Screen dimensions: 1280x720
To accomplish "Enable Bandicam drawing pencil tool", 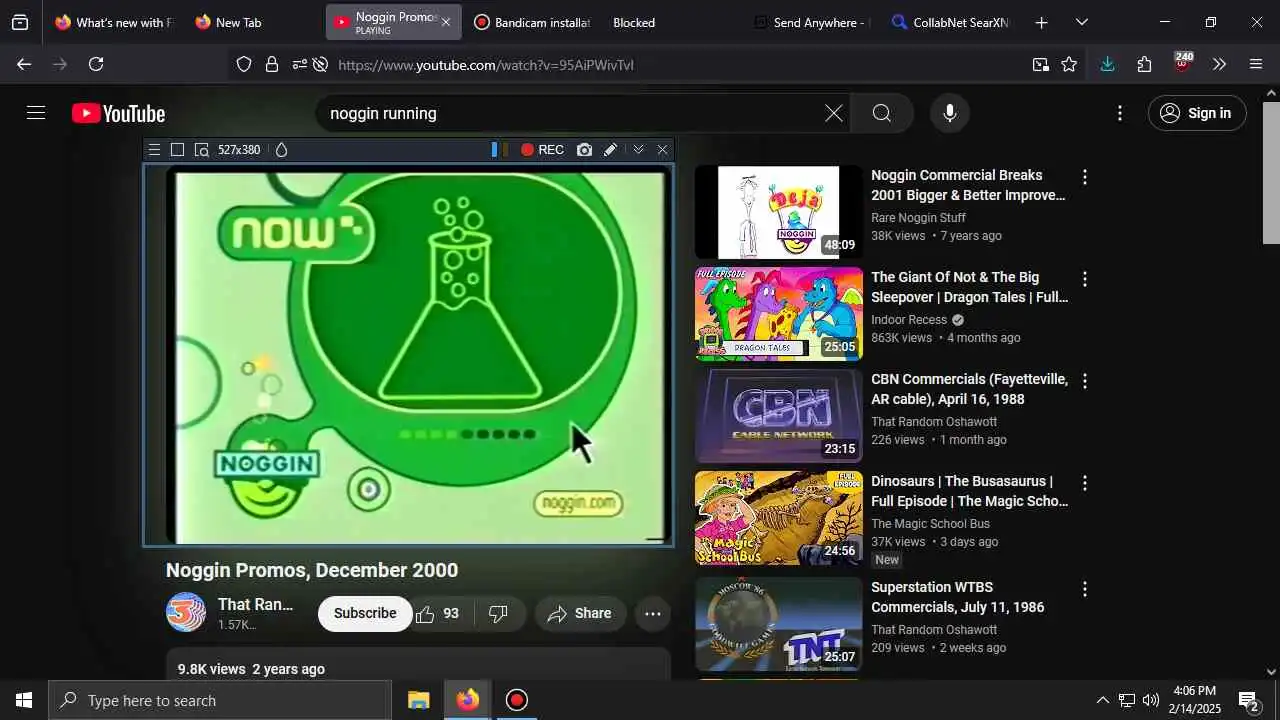I will click(x=610, y=150).
